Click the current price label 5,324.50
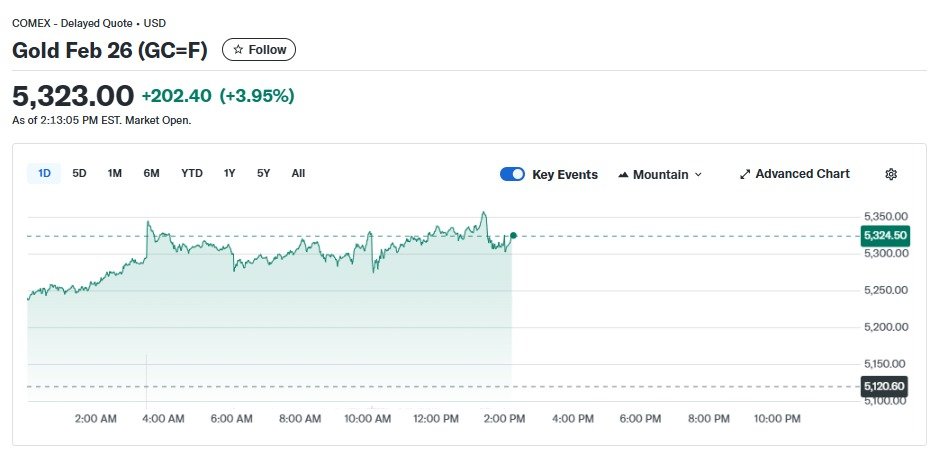The image size is (942, 454). (x=884, y=236)
